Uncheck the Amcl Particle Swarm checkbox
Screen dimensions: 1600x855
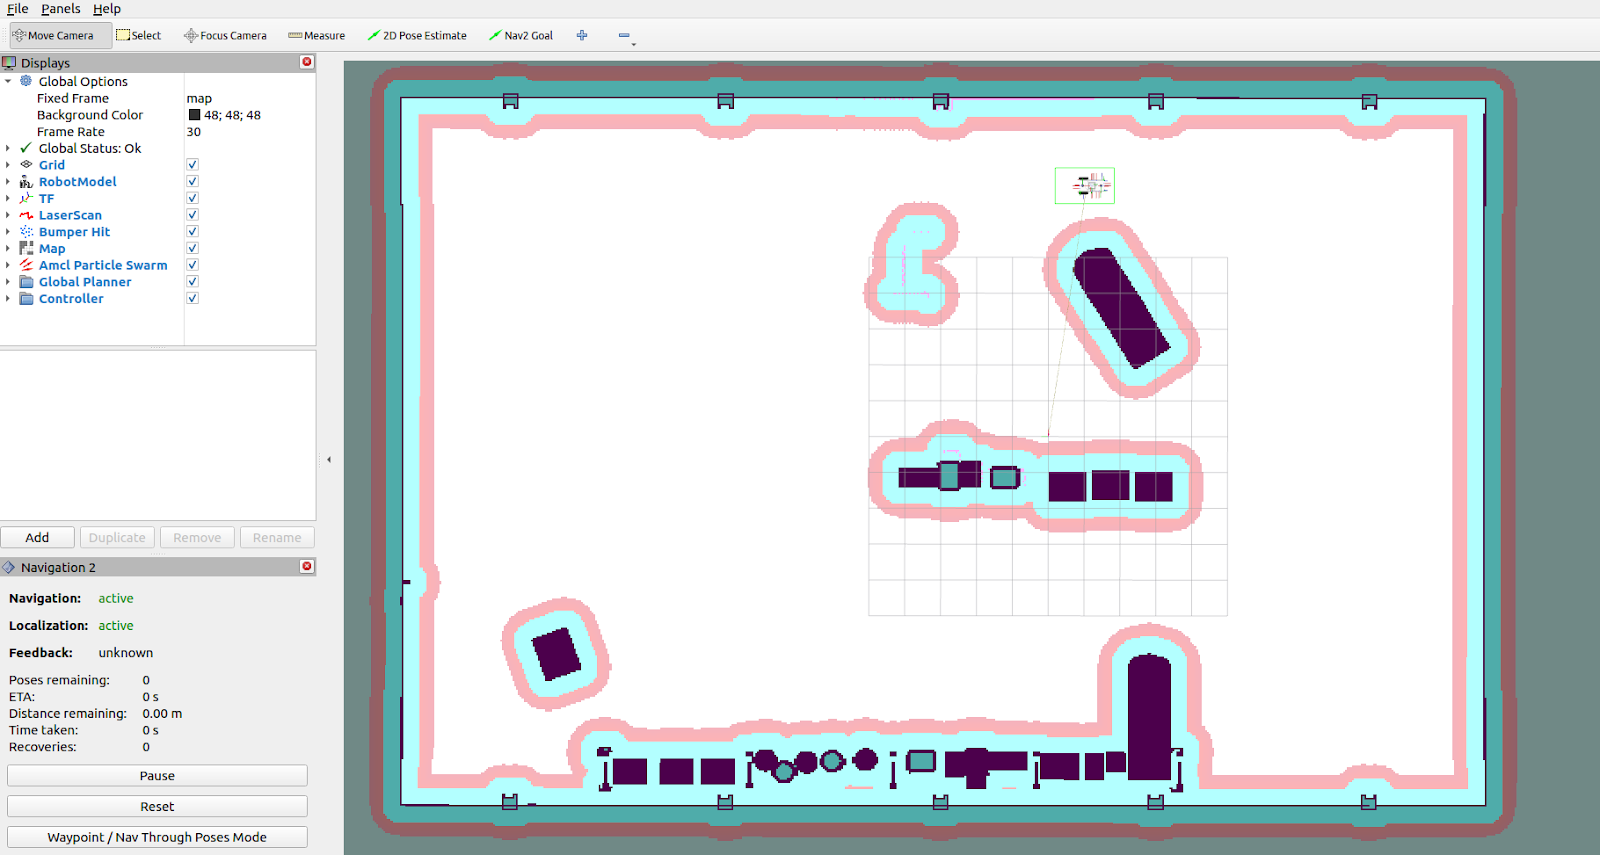192,265
